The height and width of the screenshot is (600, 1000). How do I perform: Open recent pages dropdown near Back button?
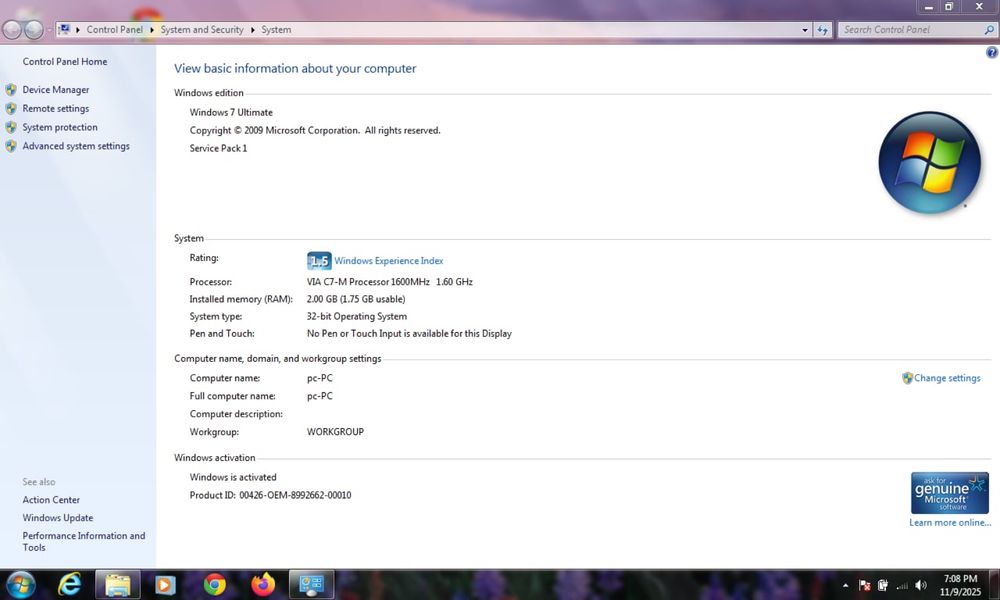click(49, 30)
